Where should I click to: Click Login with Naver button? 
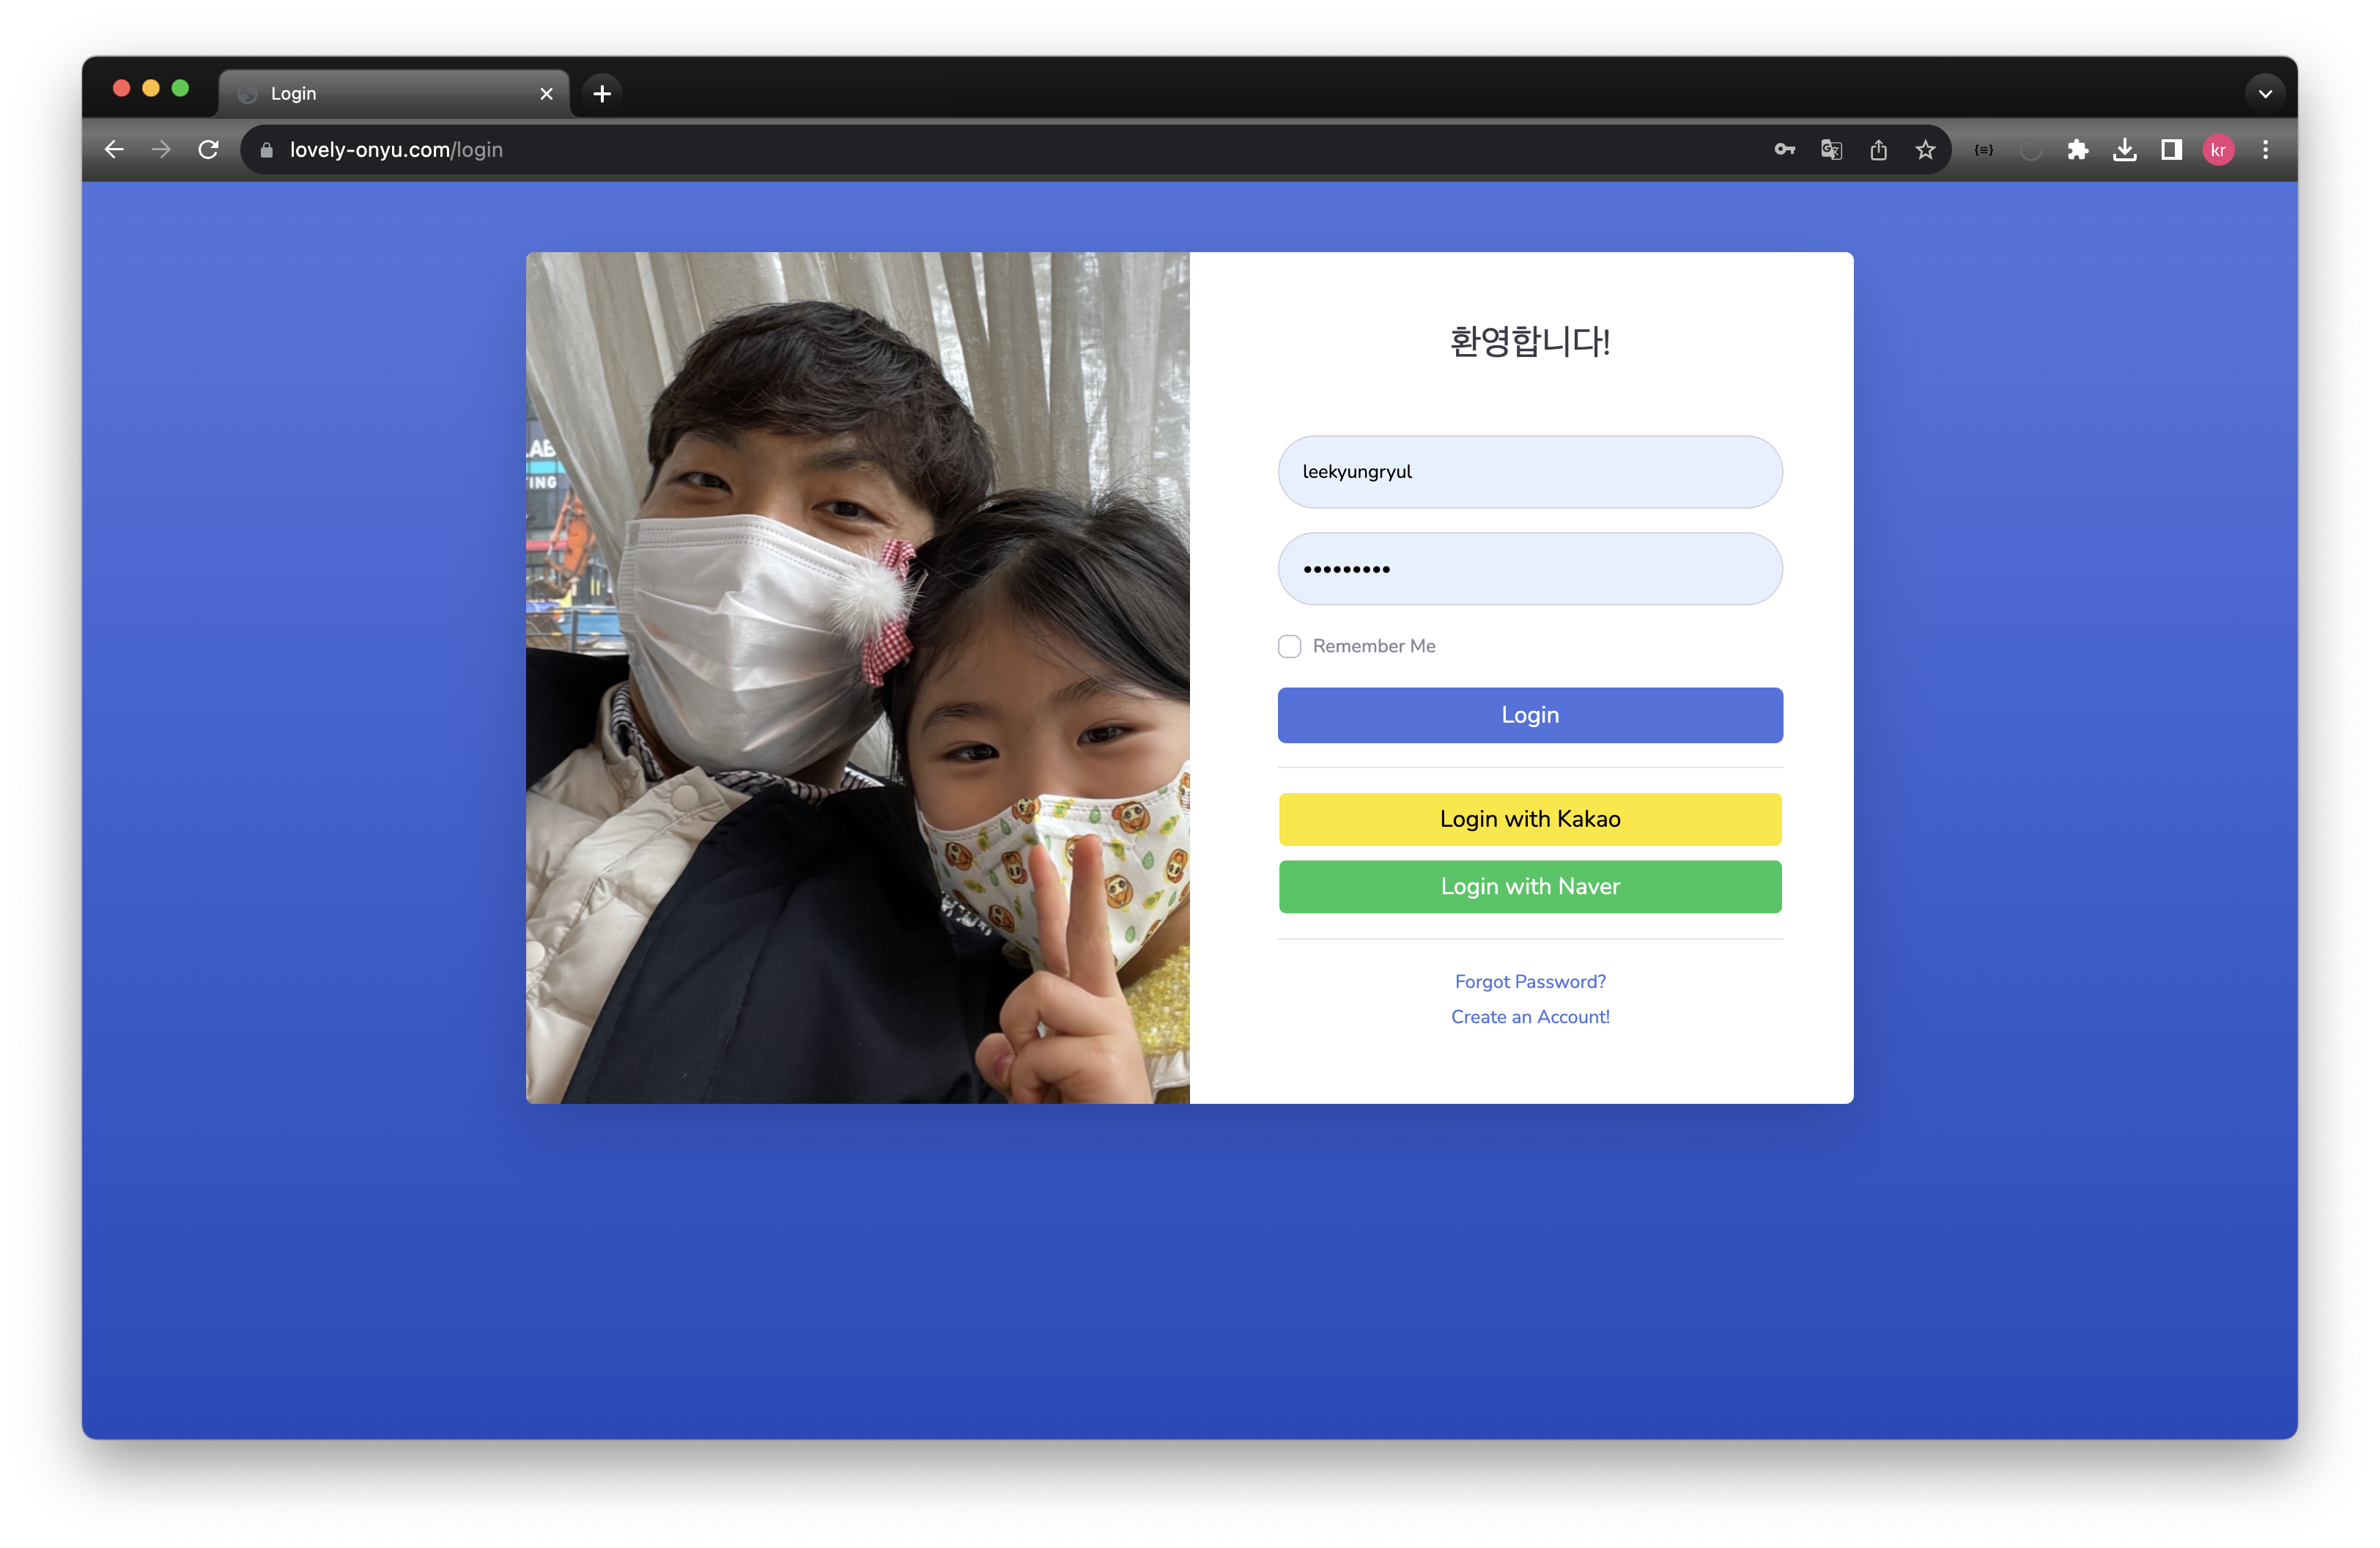1529,886
